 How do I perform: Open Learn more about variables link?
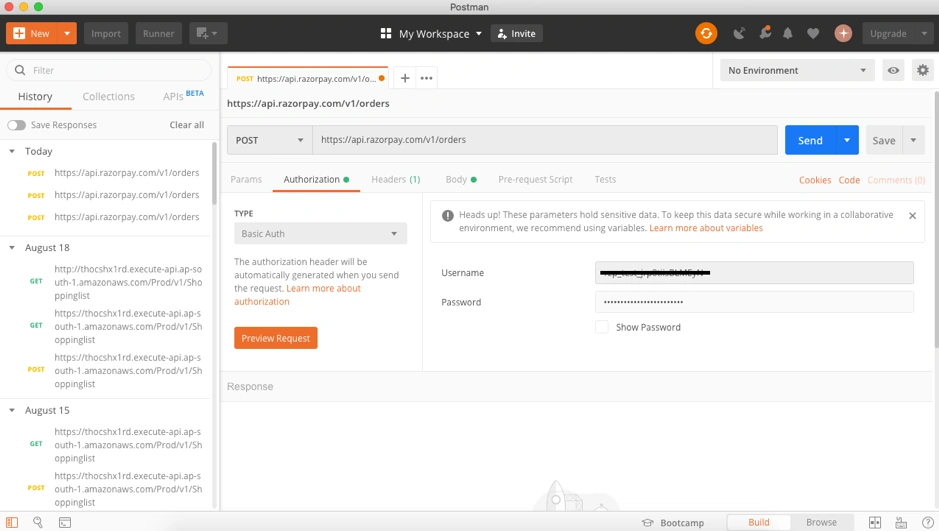click(706, 228)
